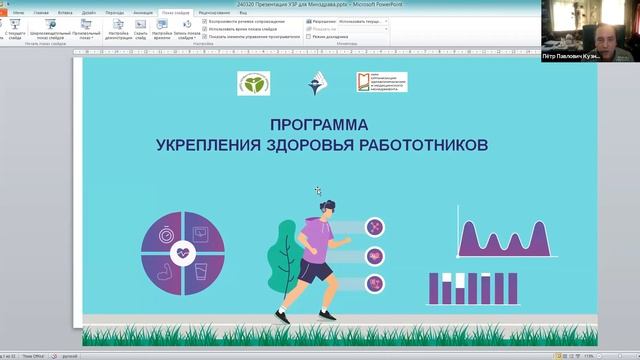This screenshot has width=640, height=360.
Task: Open Quick Access Toolbar customize arrow
Action: pyautogui.click(x=8, y=4)
